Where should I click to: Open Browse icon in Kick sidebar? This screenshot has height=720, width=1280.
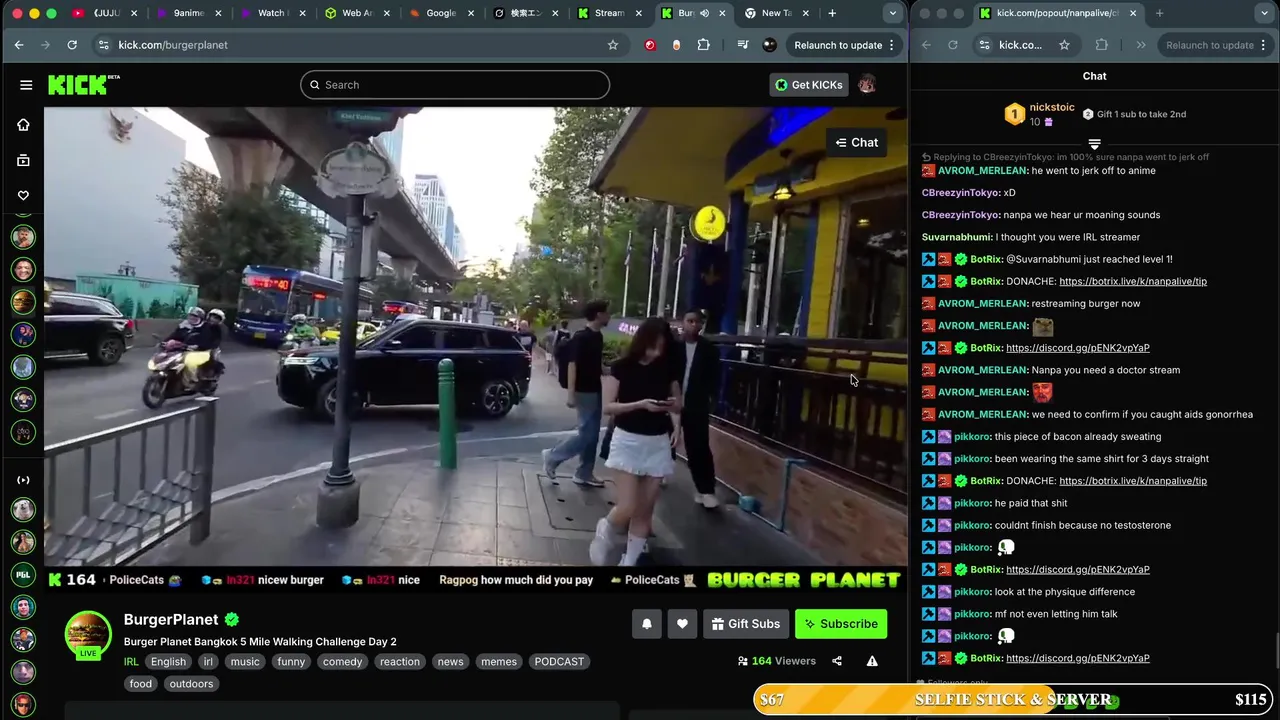(x=23, y=160)
